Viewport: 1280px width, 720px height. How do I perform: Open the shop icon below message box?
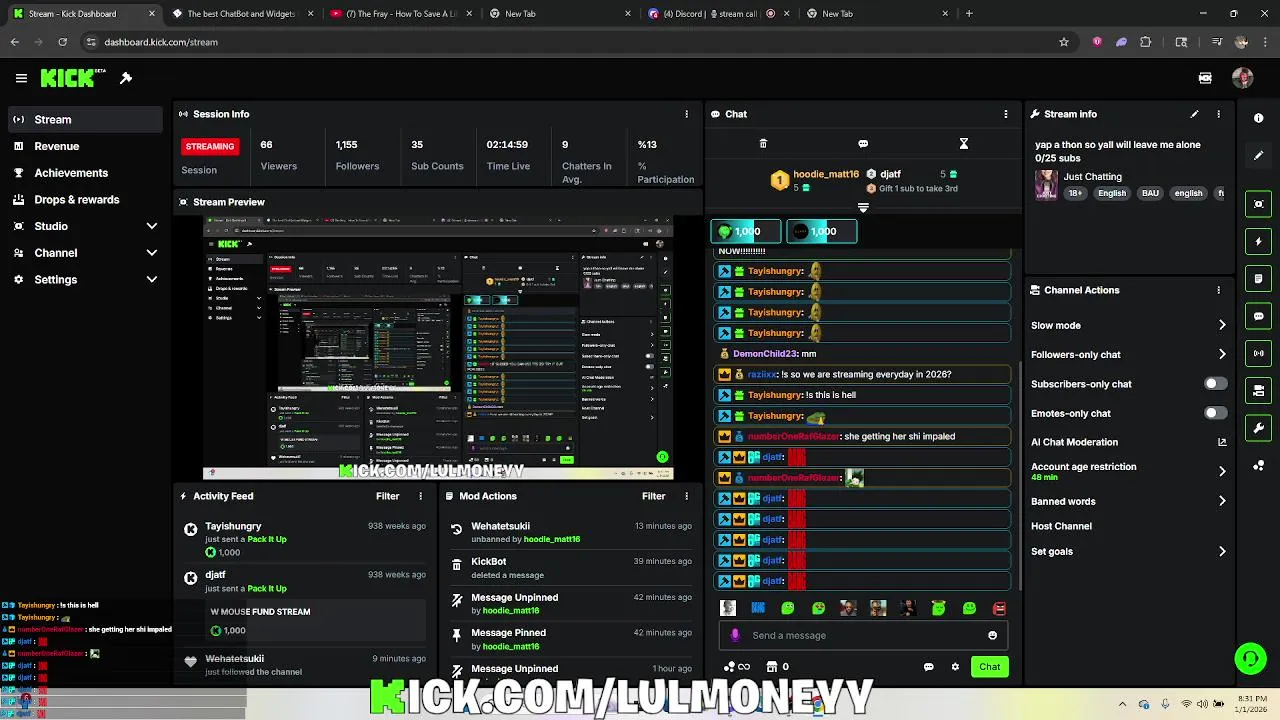(x=771, y=667)
